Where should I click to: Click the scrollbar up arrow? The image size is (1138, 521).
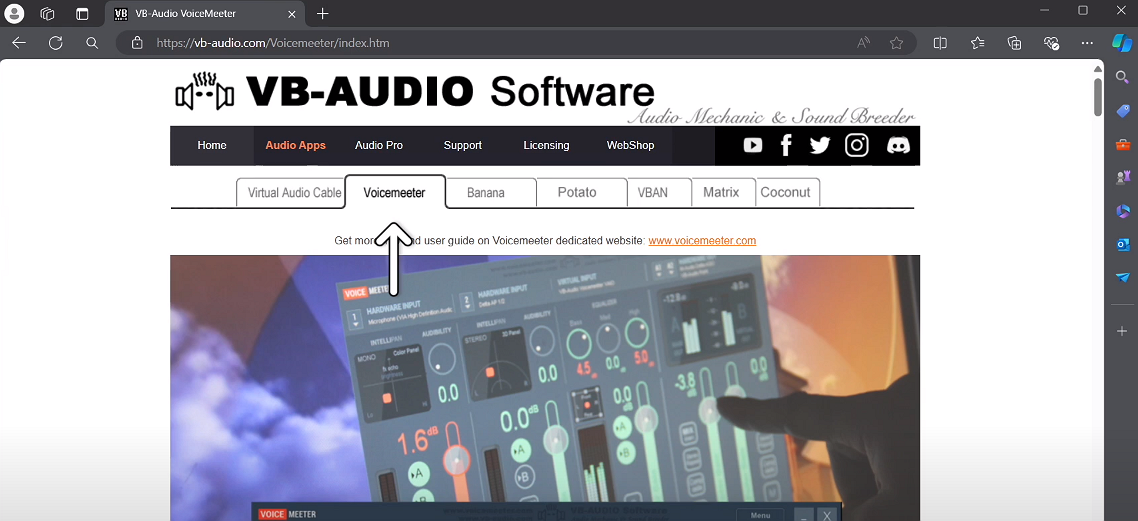1098,68
